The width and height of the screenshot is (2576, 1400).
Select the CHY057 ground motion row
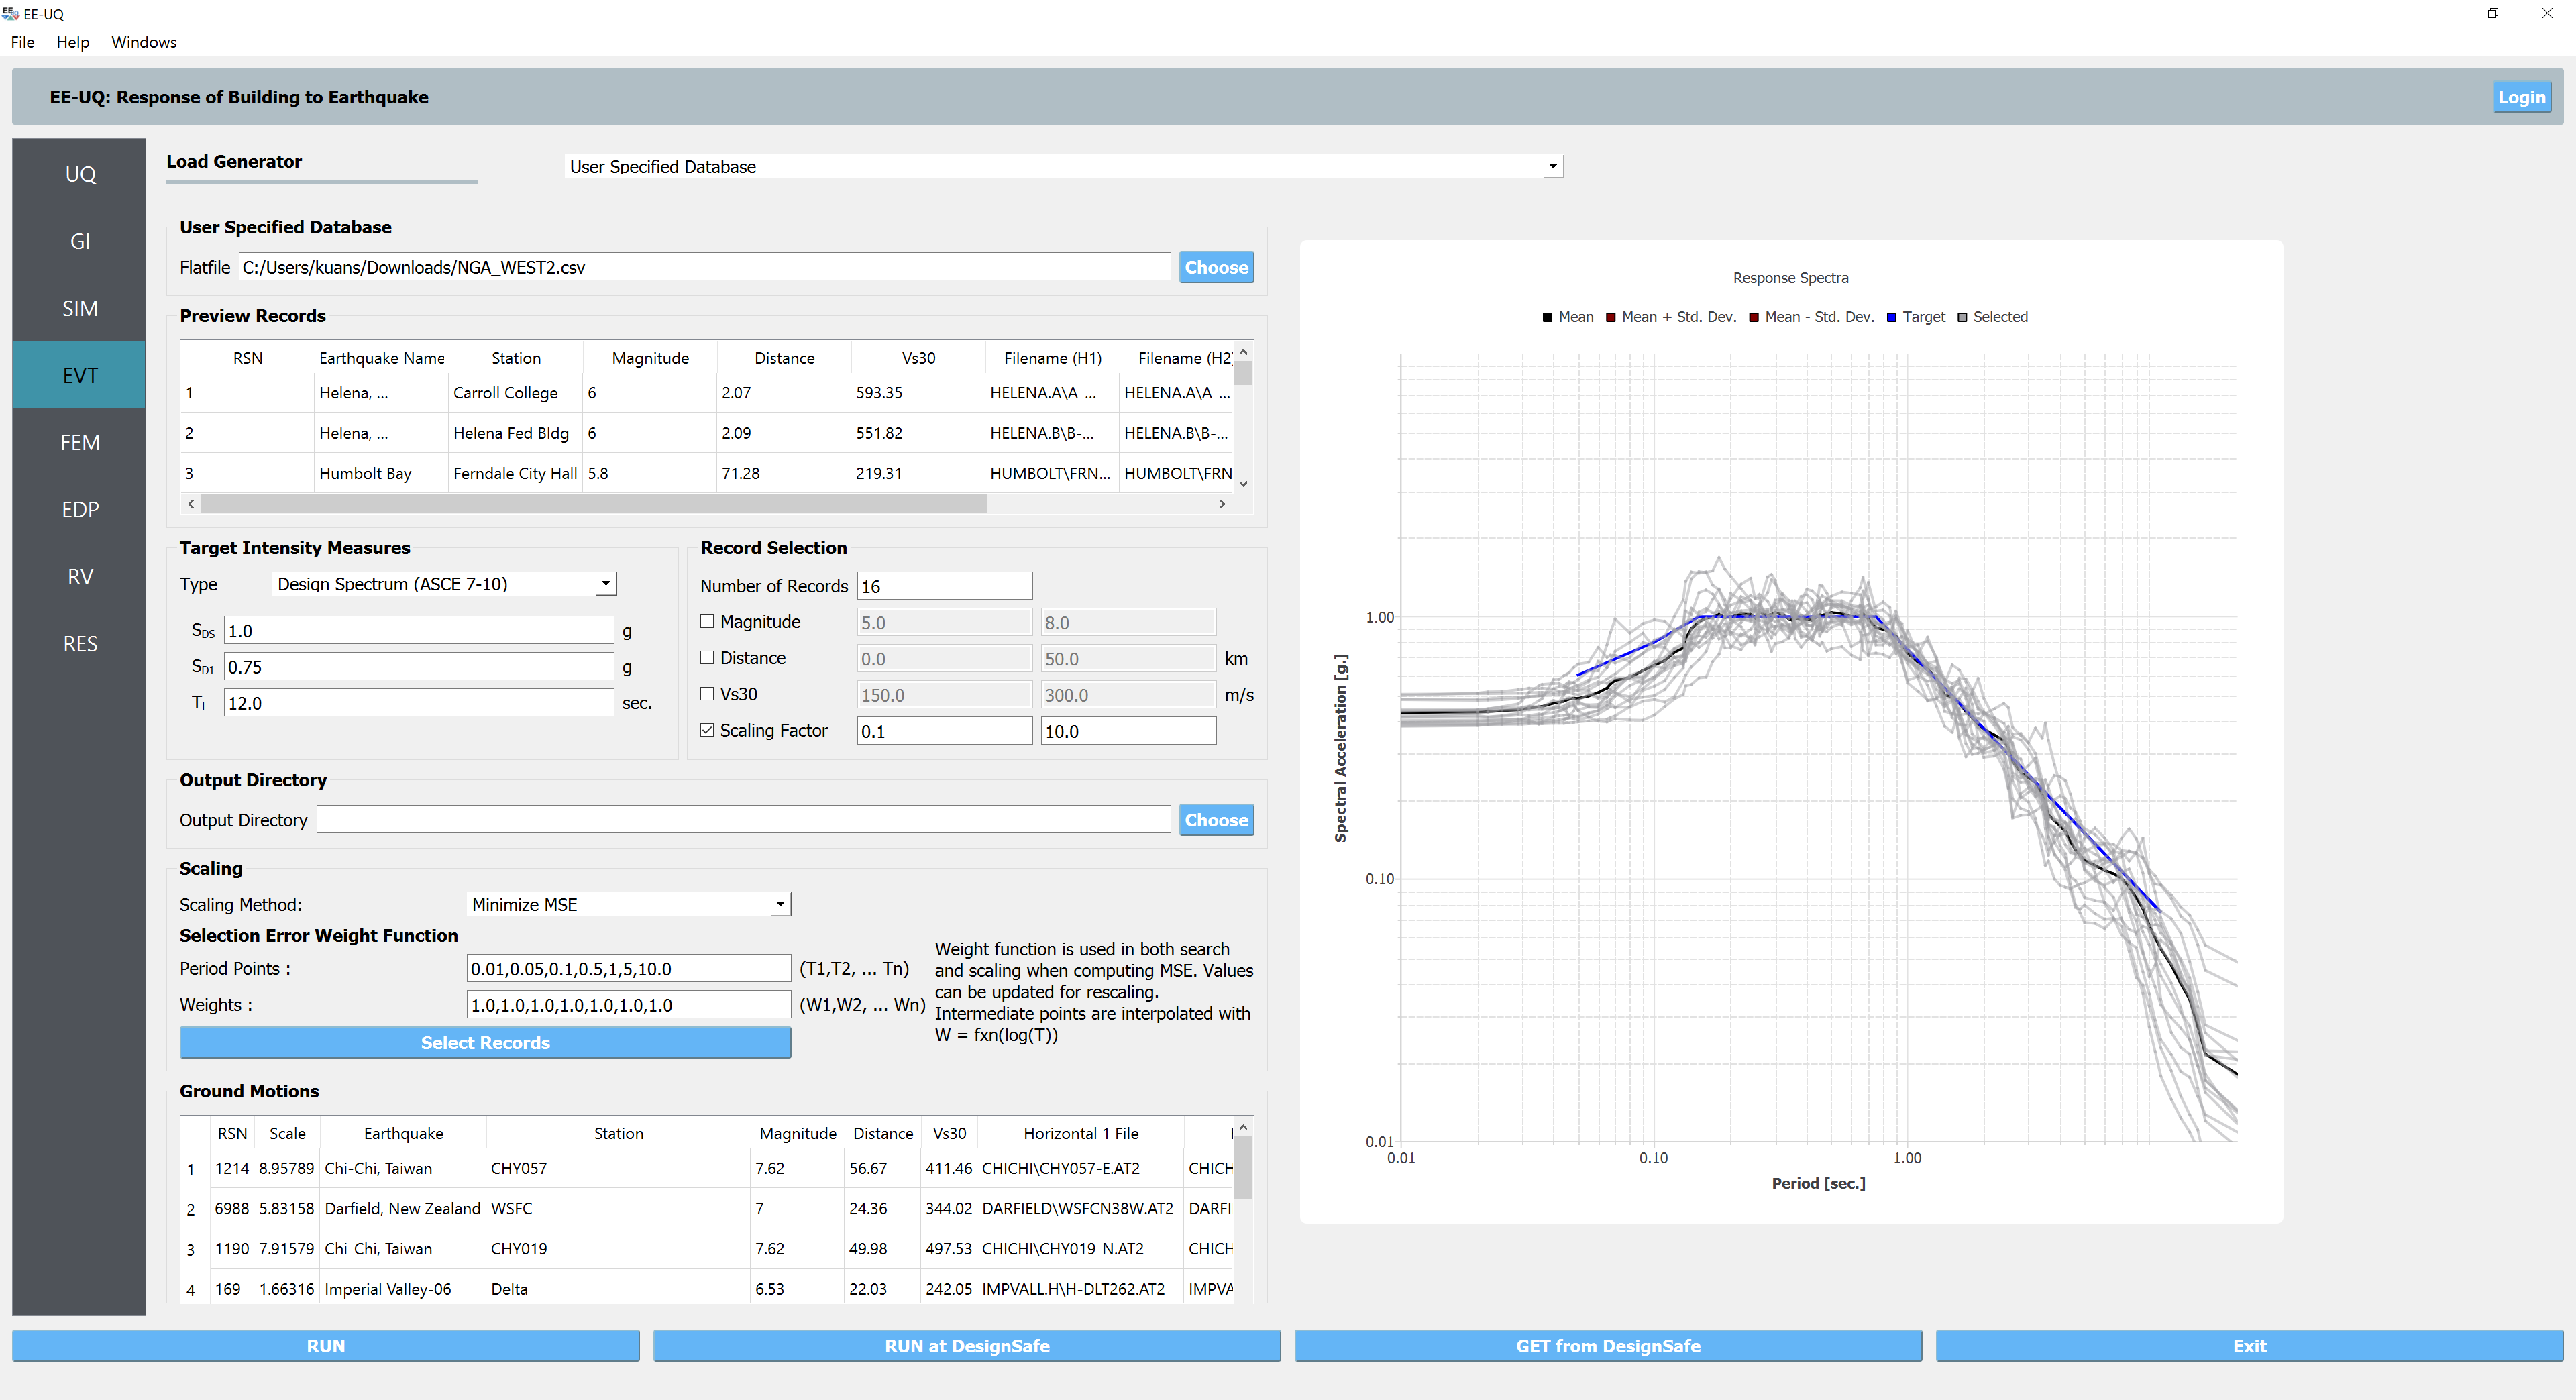point(707,1168)
